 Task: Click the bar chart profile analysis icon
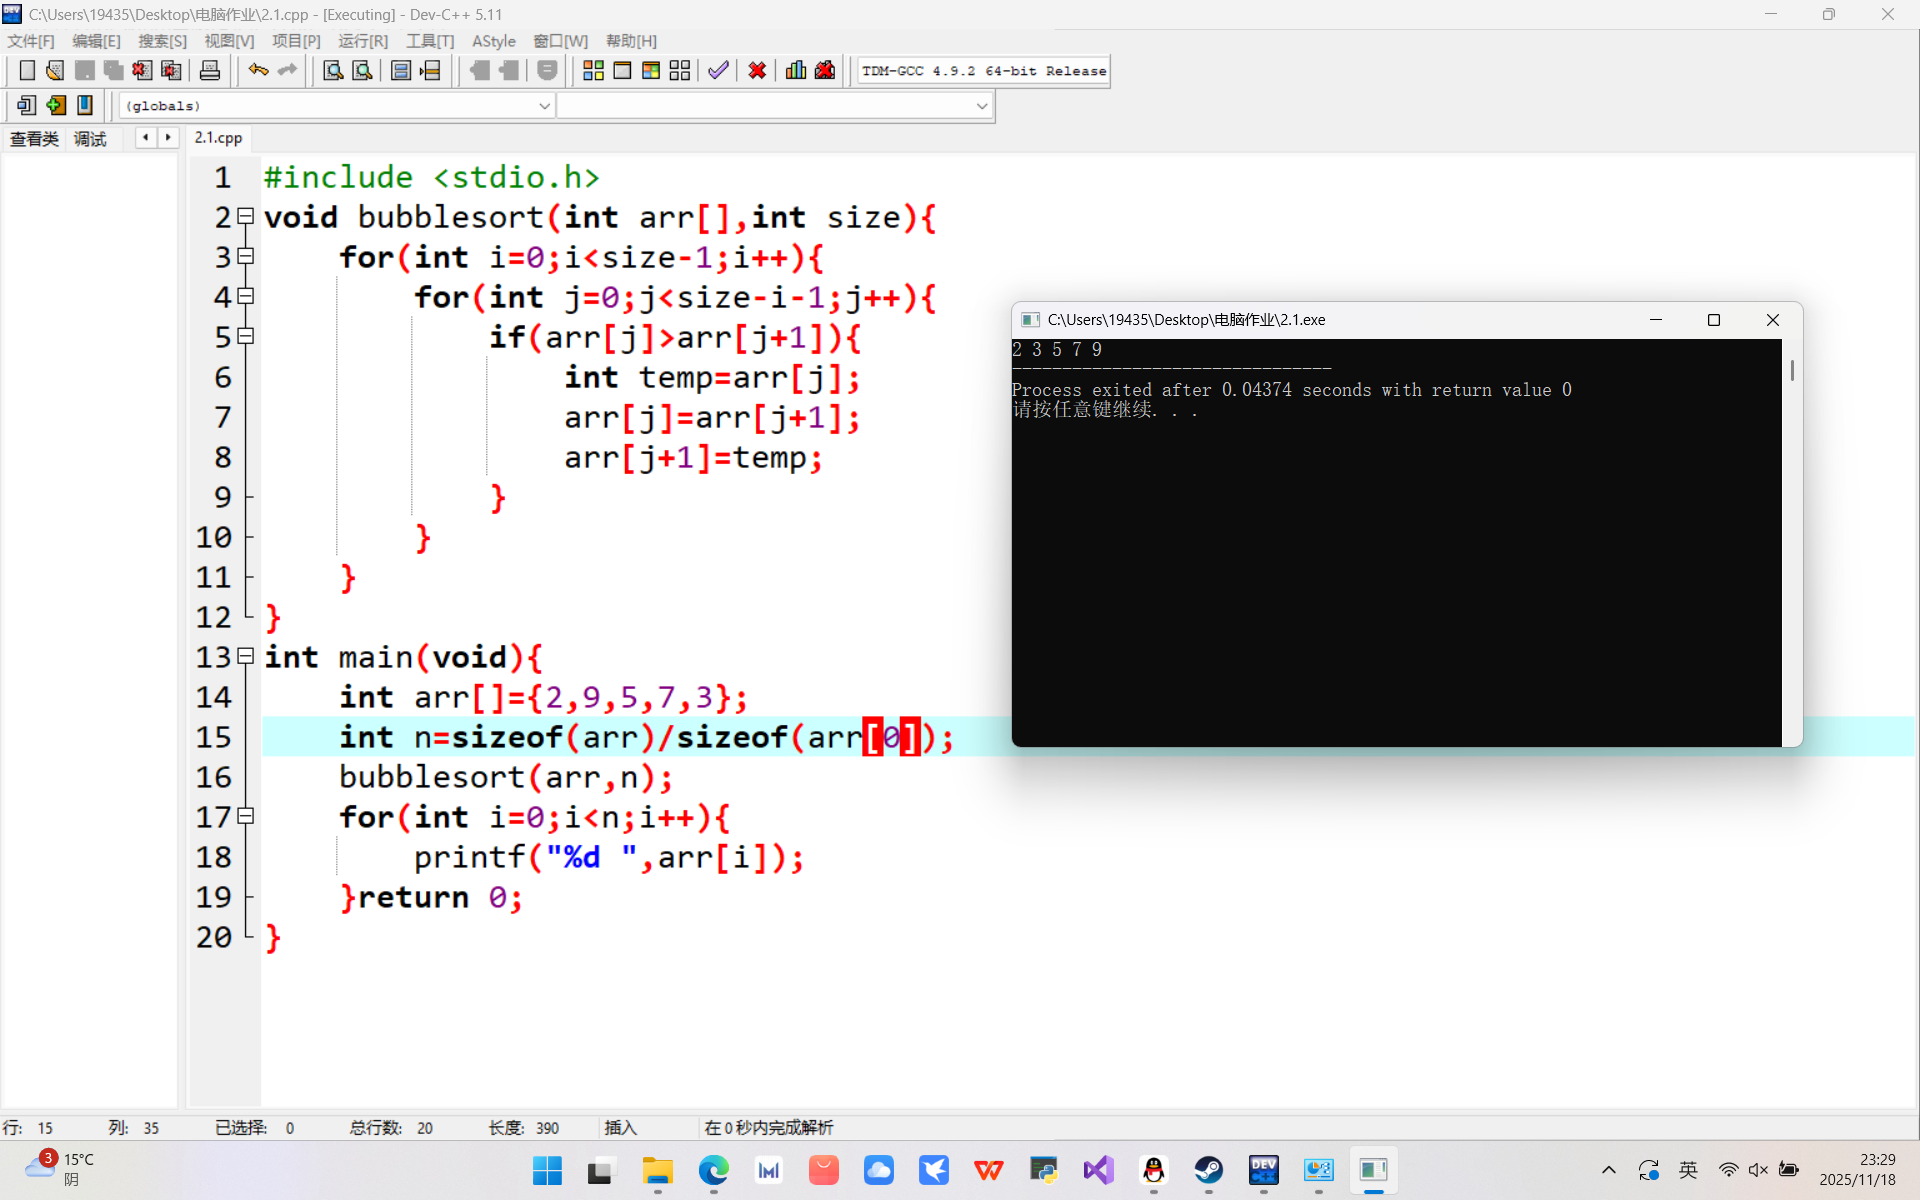pos(796,70)
